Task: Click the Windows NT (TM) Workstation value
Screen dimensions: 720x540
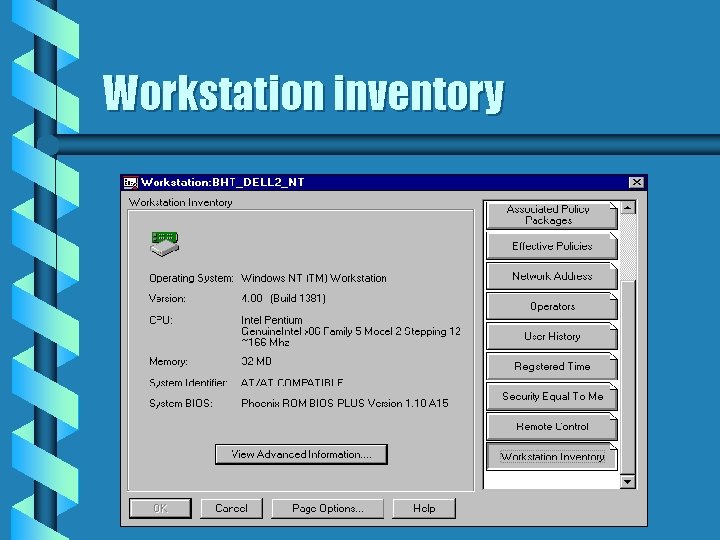Action: [x=314, y=278]
